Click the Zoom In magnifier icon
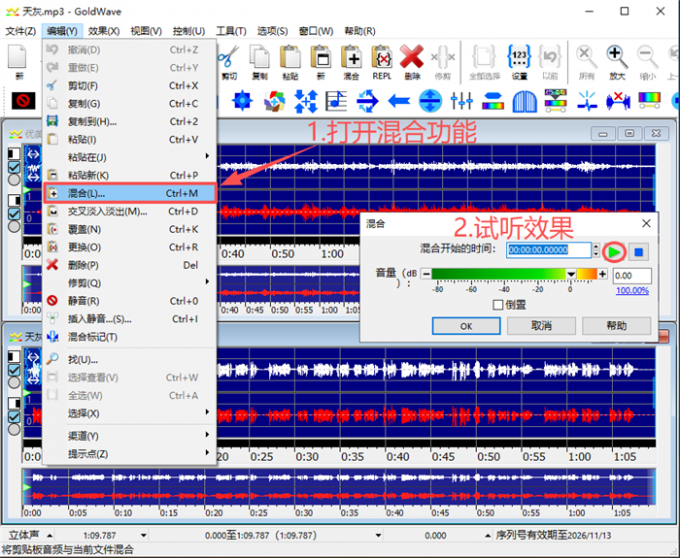680x558 pixels. click(617, 61)
